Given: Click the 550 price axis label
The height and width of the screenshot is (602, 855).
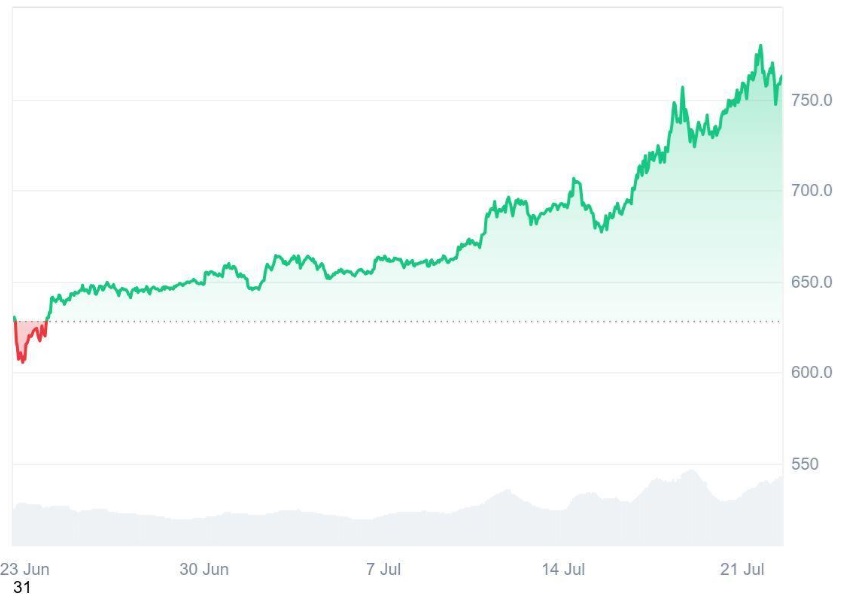Looking at the screenshot, I should (x=805, y=464).
